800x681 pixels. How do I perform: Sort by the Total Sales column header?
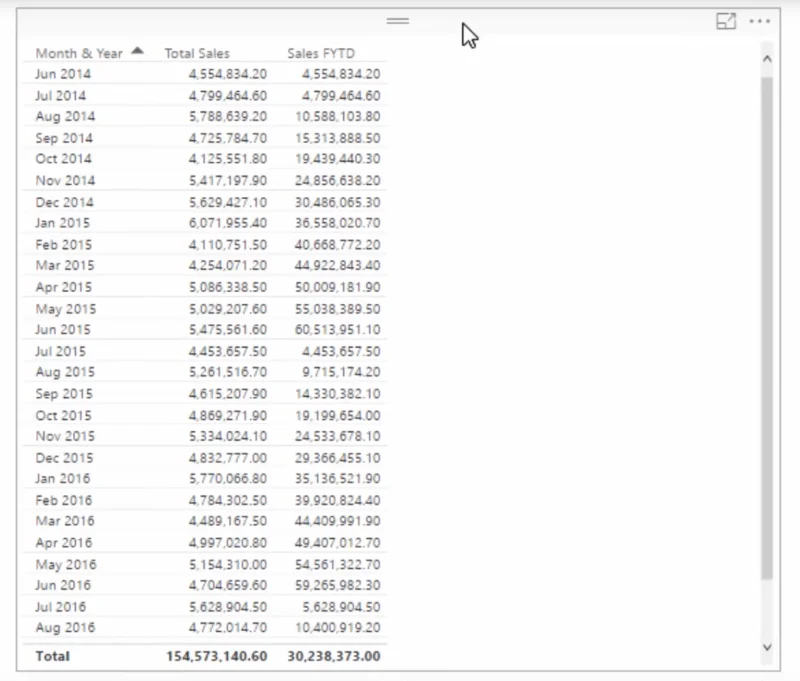pos(197,54)
